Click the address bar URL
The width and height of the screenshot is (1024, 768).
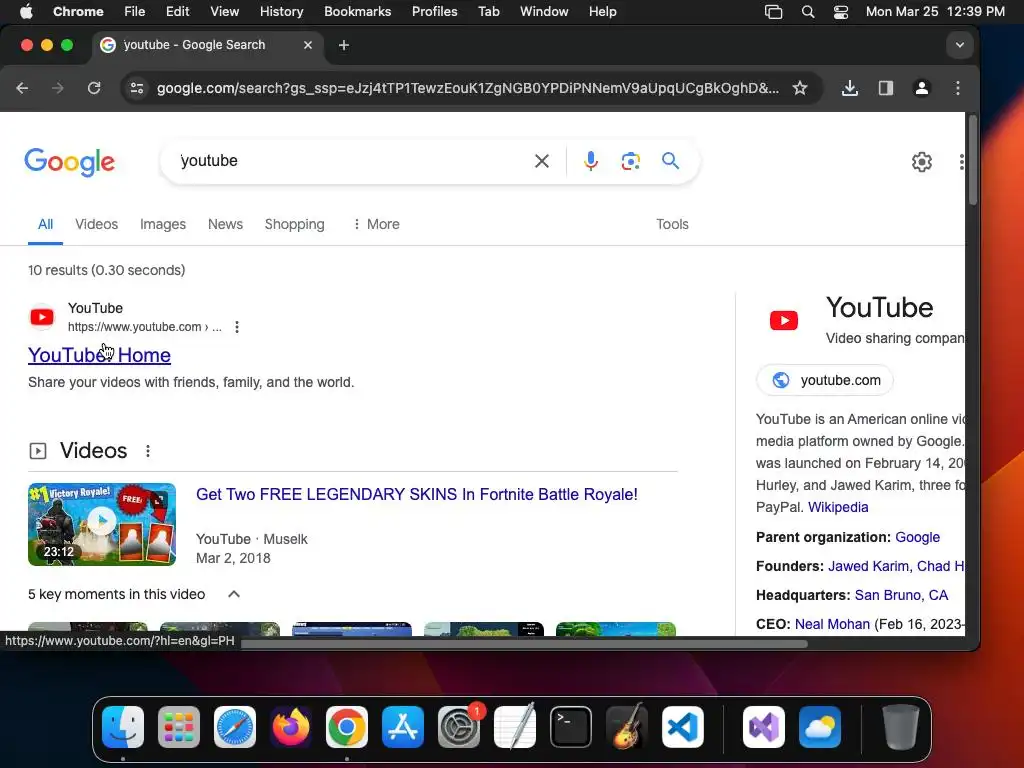[x=468, y=88]
